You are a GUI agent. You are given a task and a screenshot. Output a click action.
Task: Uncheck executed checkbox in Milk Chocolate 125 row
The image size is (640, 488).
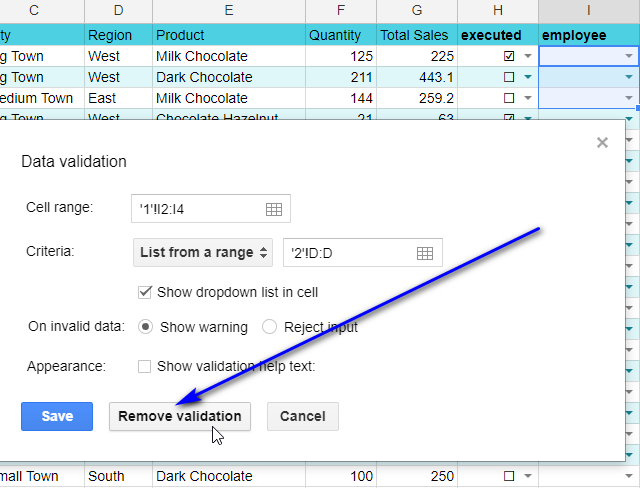[509, 56]
